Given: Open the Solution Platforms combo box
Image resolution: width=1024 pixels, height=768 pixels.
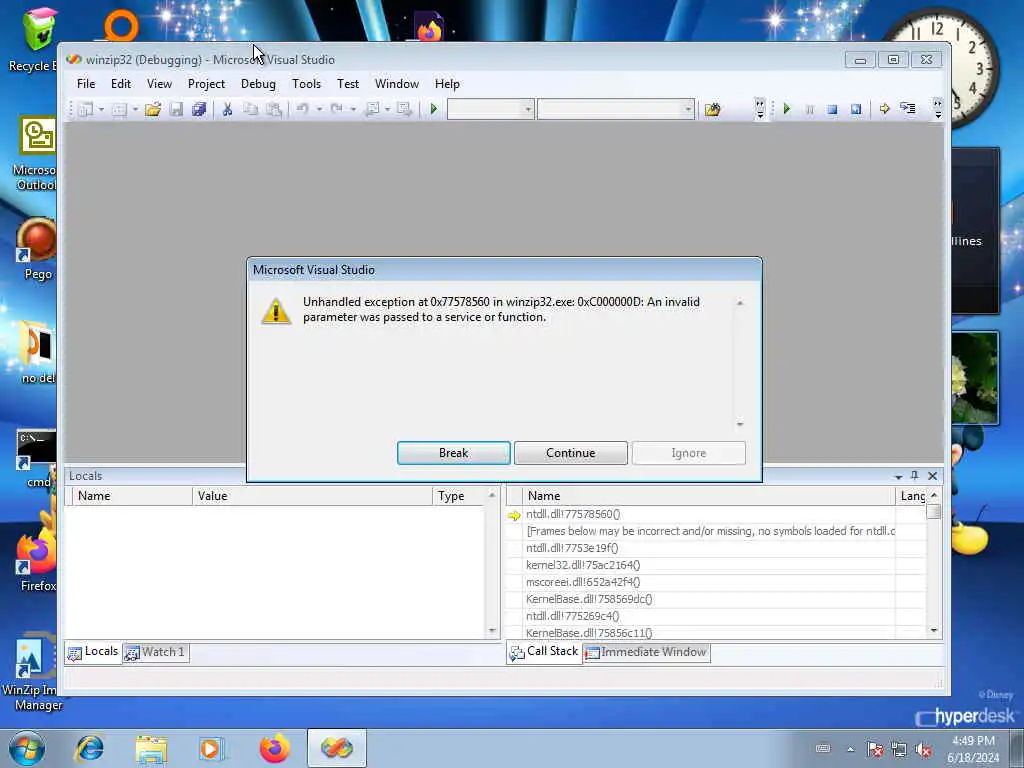Looking at the screenshot, I should coord(615,109).
